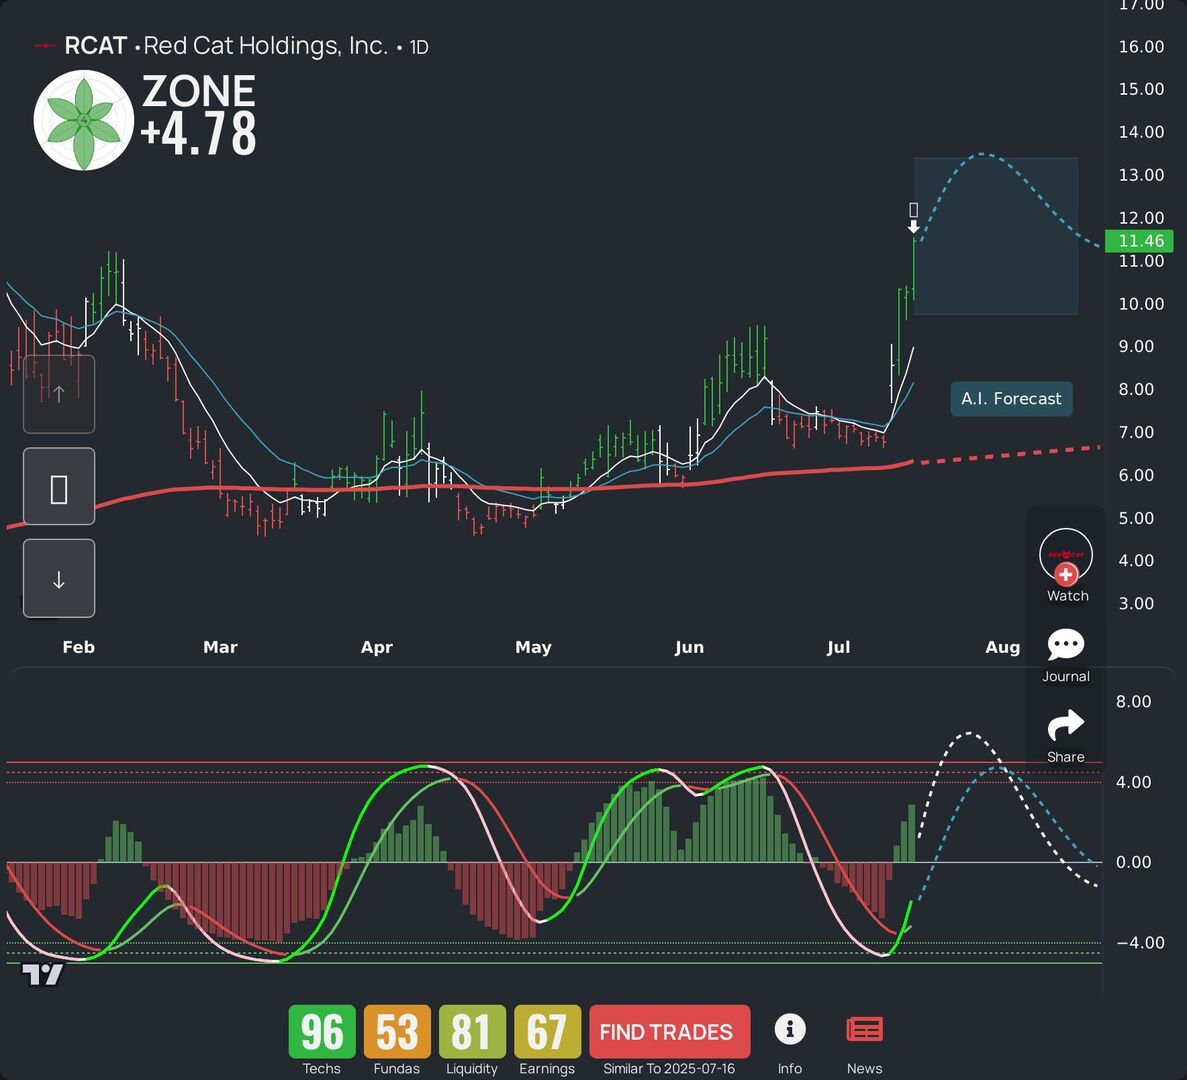
Task: Click the small red RCAT ticker logo
Action: tap(45, 46)
